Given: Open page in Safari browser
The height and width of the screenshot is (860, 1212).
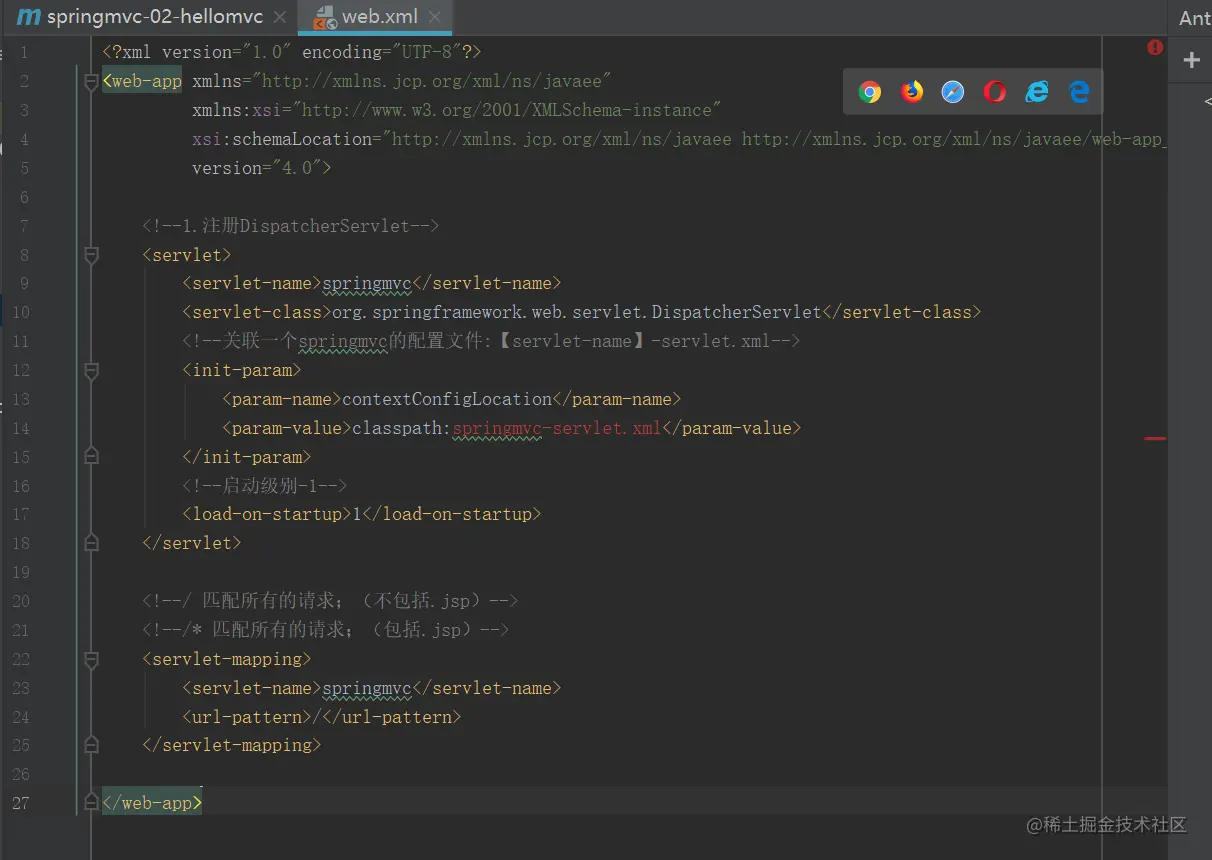Looking at the screenshot, I should (953, 92).
